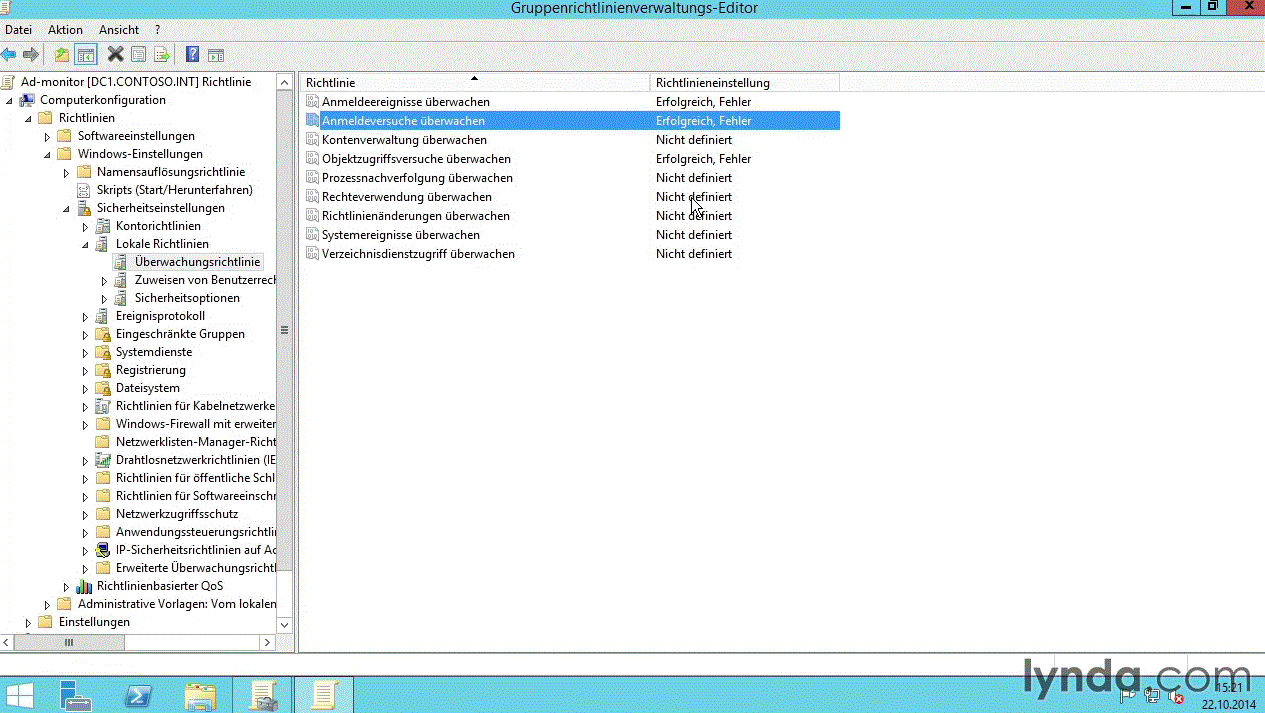Click the Delete (X) toolbar icon
Screen dimensions: 1265x713
[116, 54]
